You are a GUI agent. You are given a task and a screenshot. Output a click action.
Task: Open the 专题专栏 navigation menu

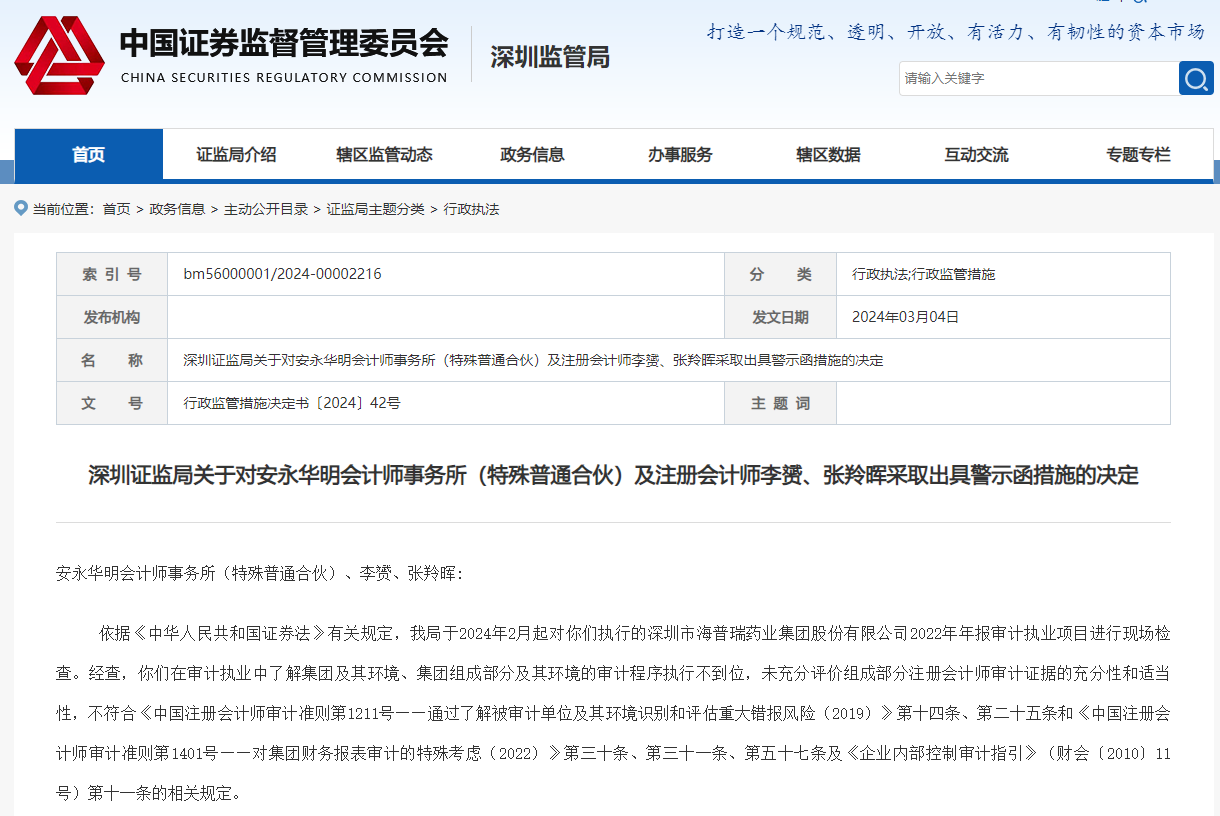click(1138, 154)
